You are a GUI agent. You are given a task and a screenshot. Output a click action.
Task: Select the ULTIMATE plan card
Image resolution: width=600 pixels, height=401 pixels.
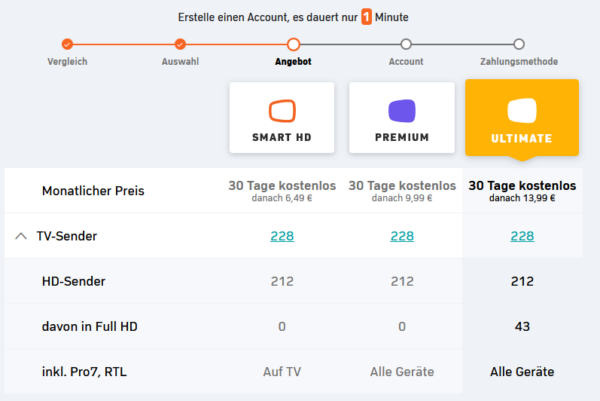522,118
